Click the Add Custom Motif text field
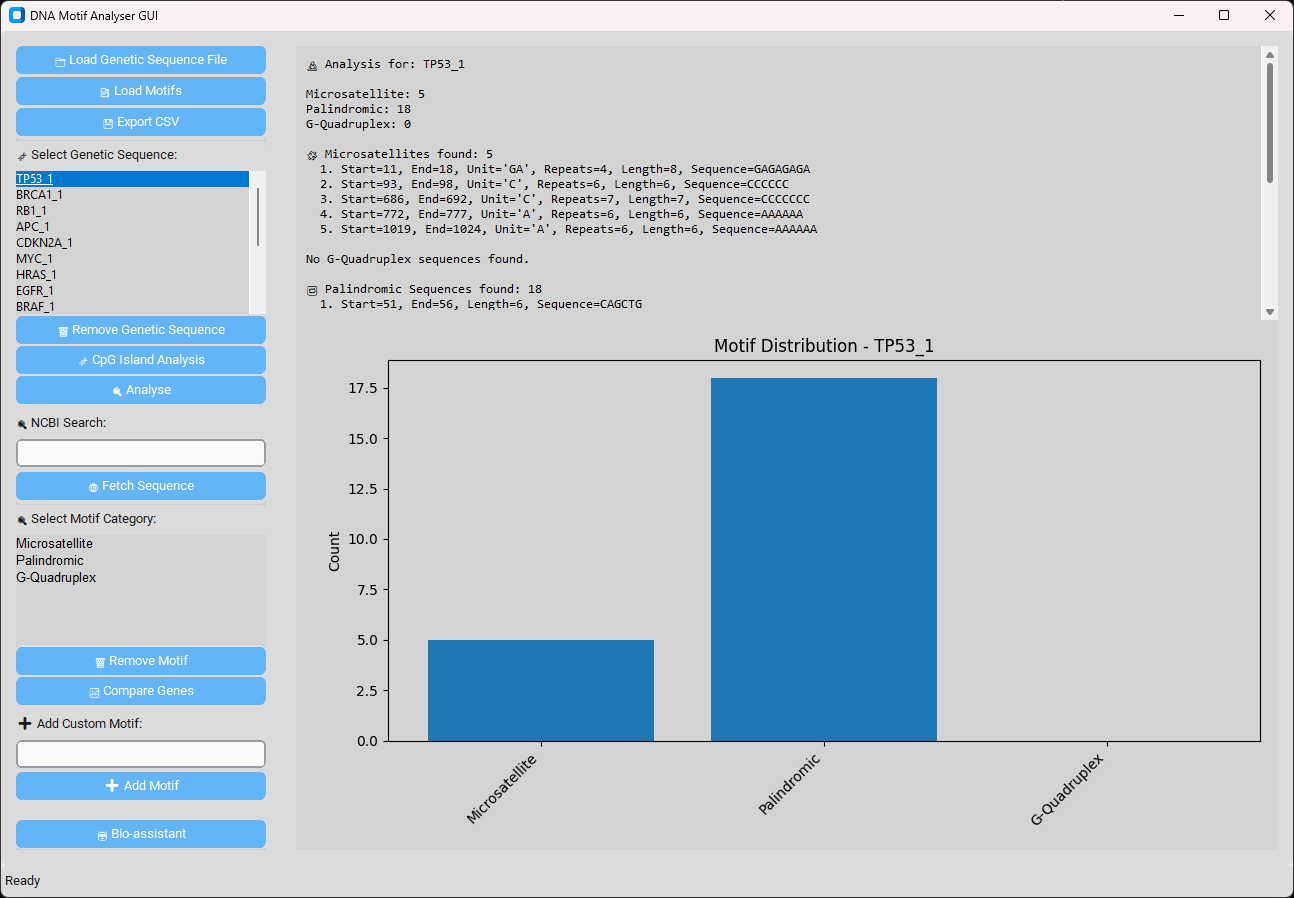This screenshot has width=1294, height=898. pyautogui.click(x=141, y=754)
